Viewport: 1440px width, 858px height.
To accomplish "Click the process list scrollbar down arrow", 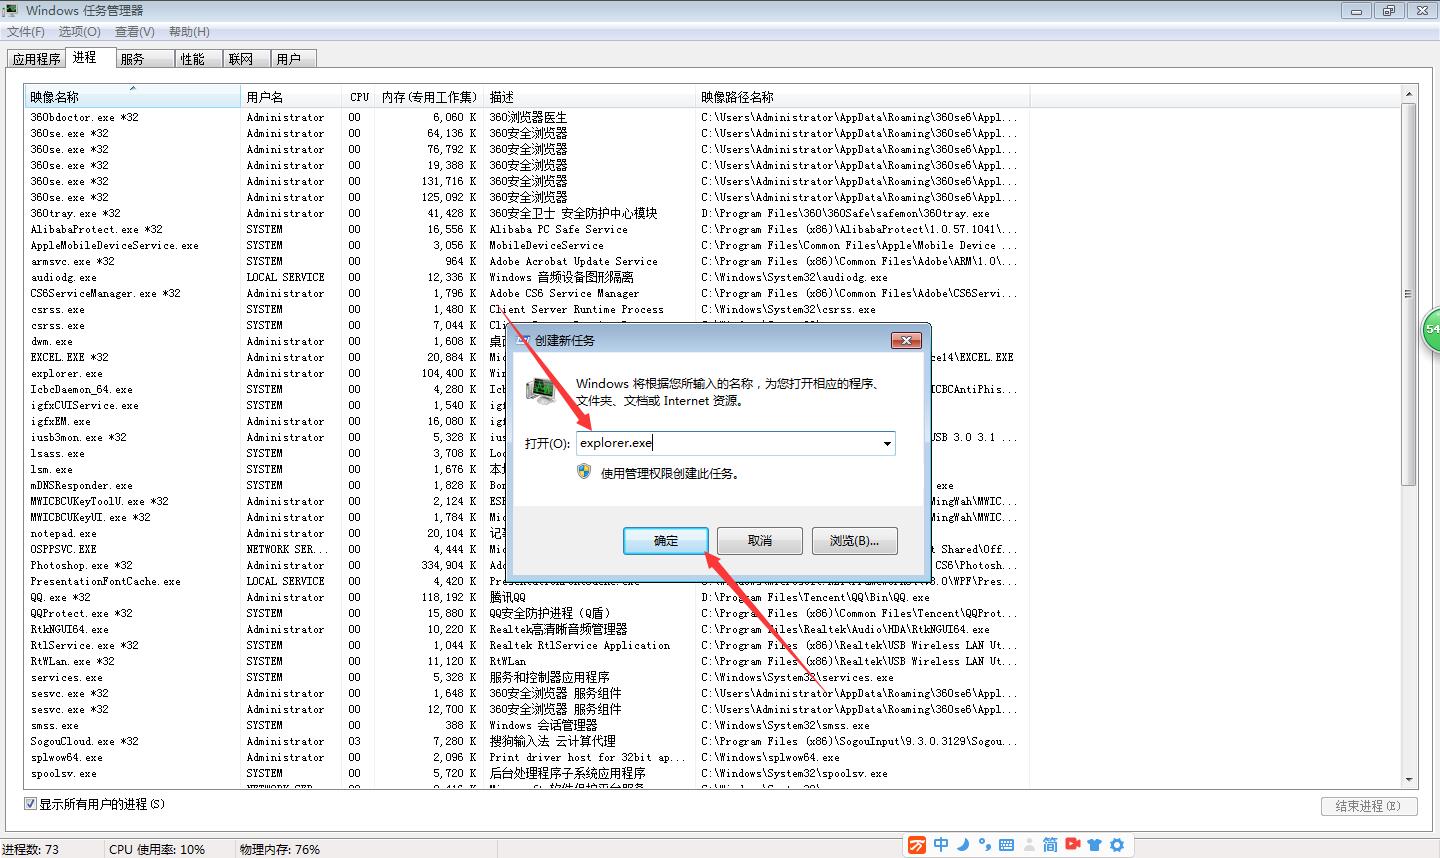I will pos(1409,779).
